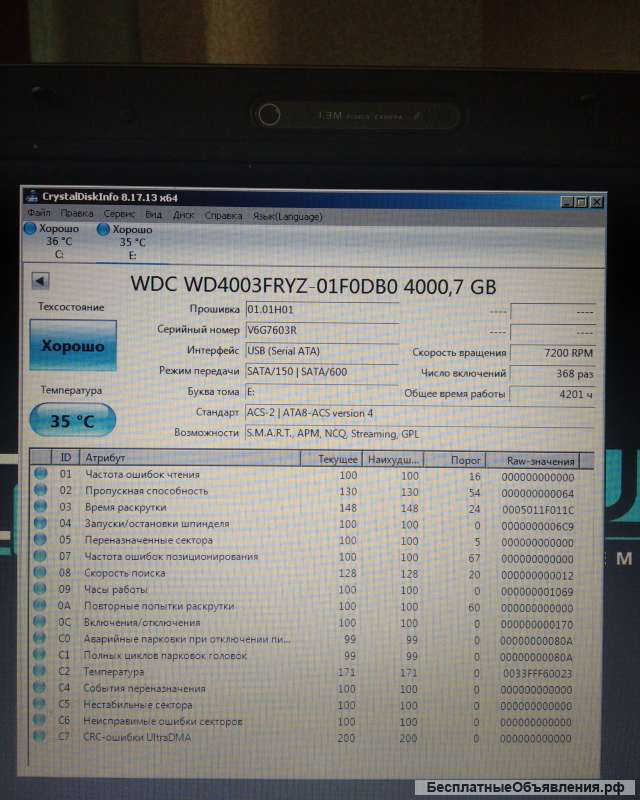Click the Интерфейс field USB (Serial ATA)

pos(322,351)
